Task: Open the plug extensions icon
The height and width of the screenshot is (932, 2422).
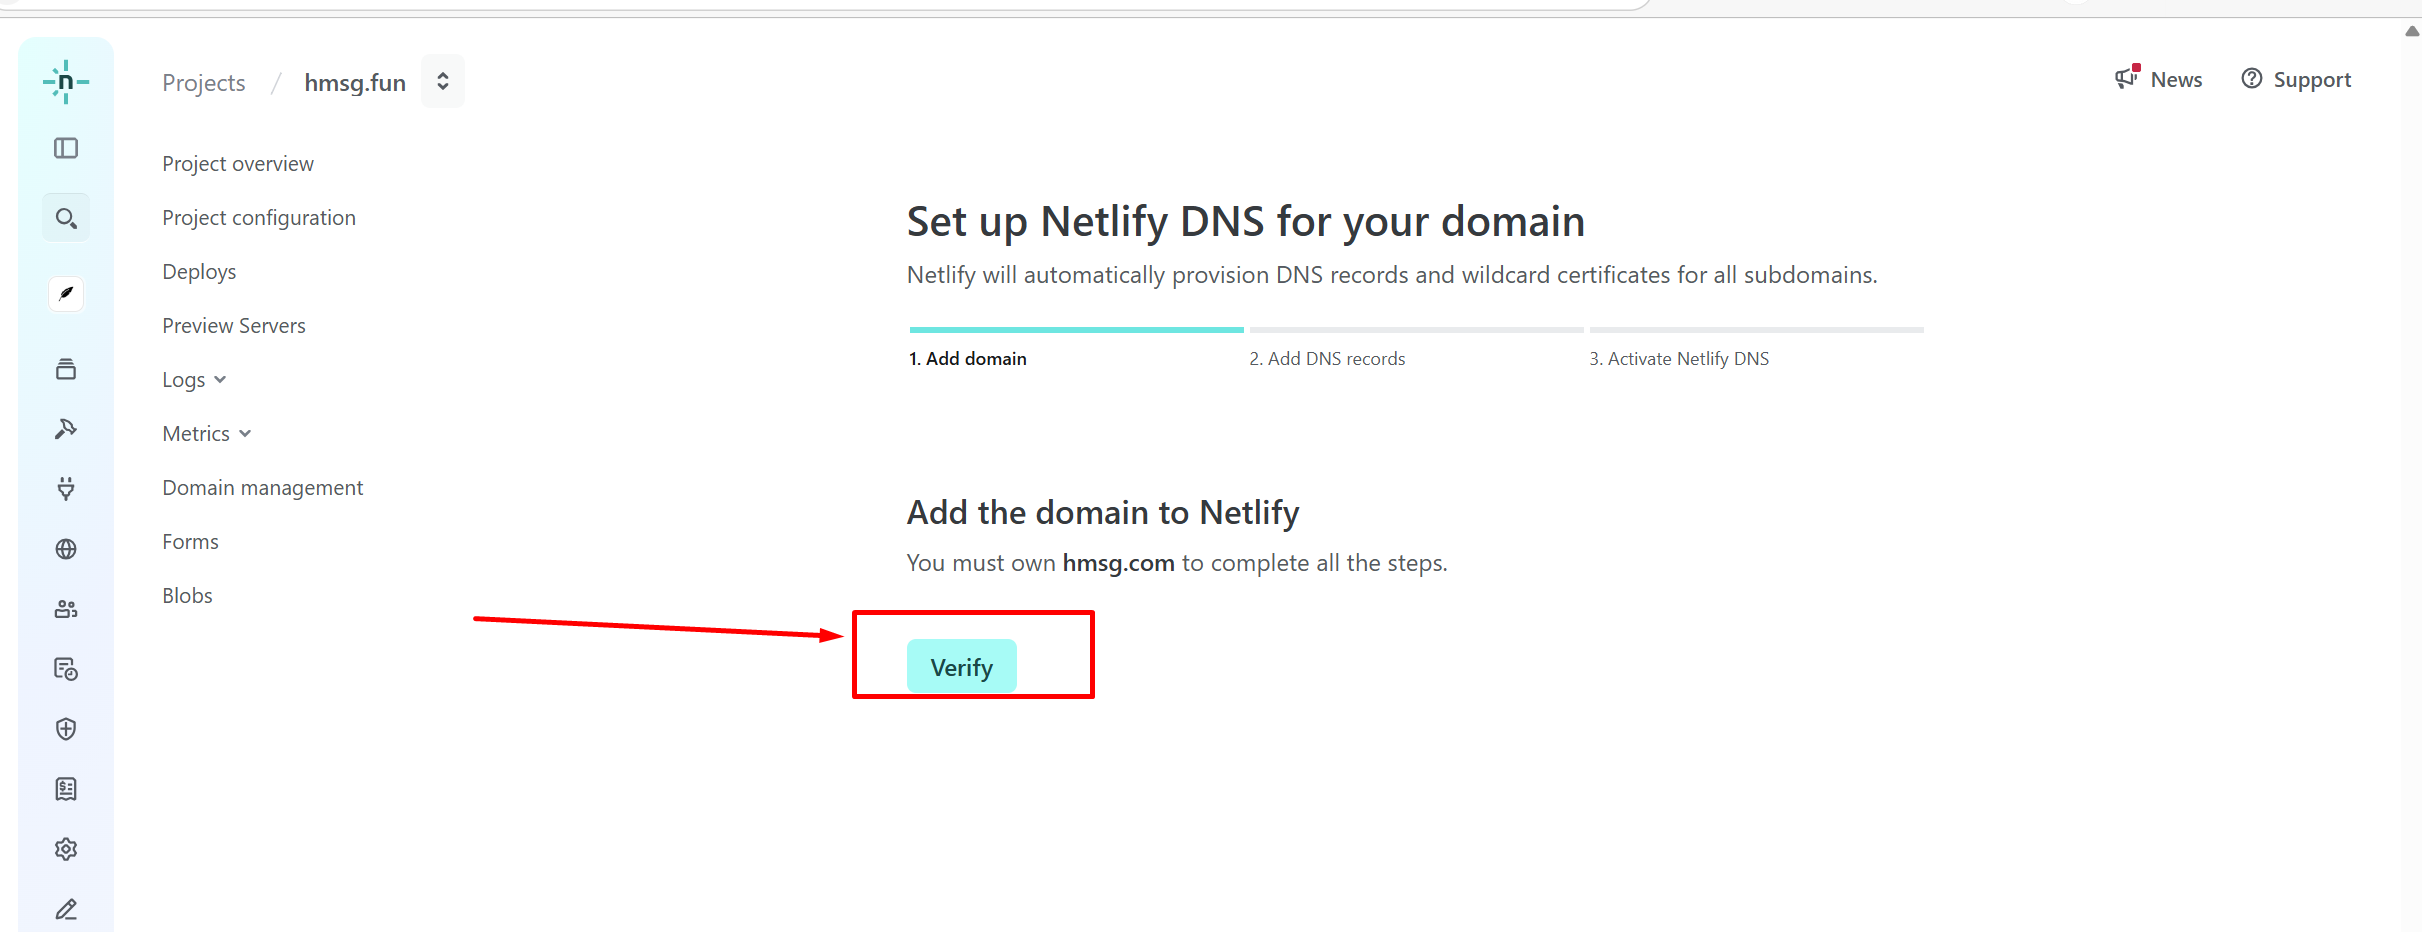Action: (x=66, y=489)
